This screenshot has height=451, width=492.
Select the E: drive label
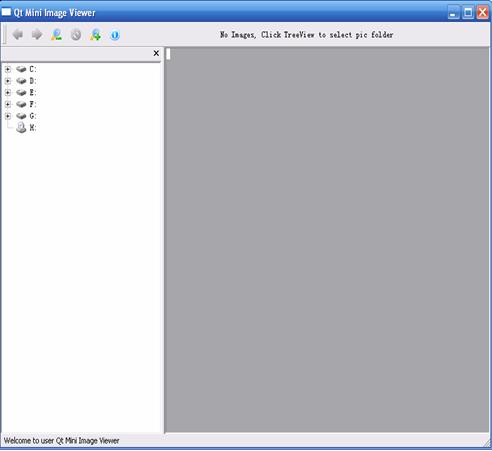coord(33,92)
